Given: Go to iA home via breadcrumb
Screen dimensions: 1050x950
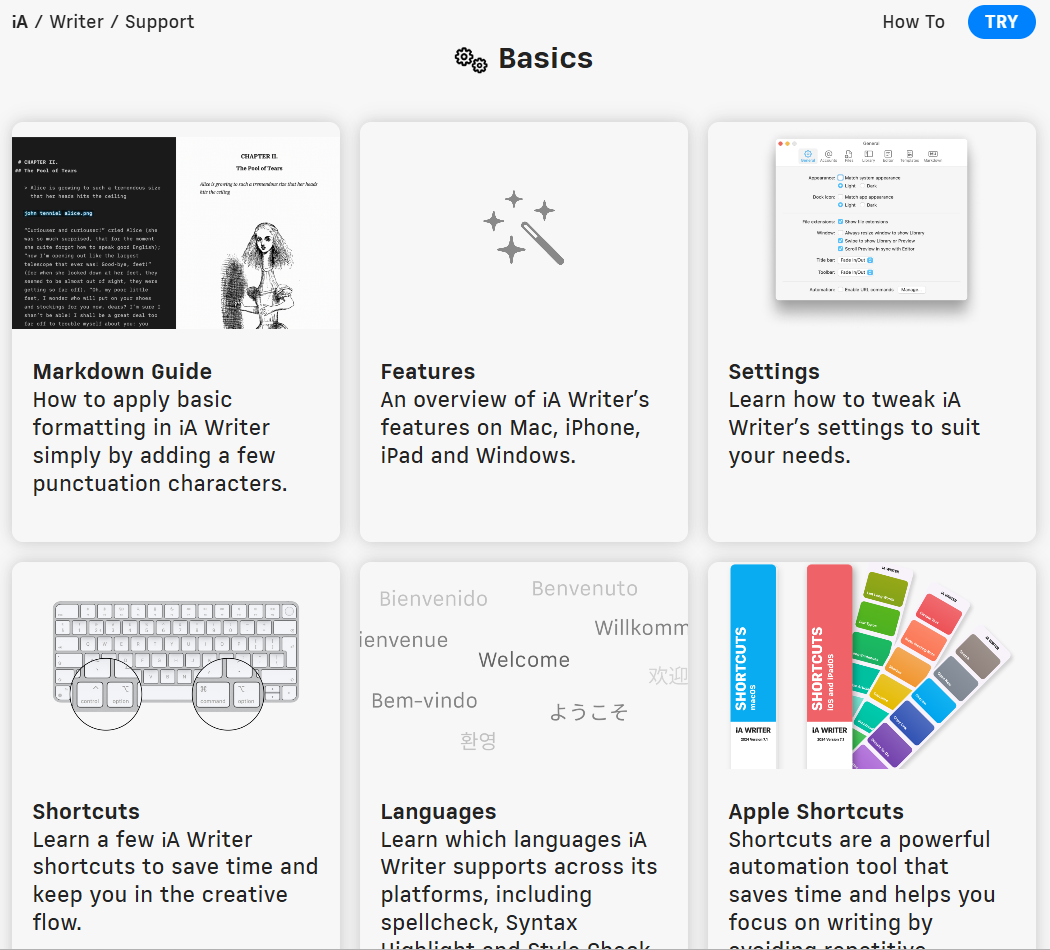Looking at the screenshot, I should 20,22.
